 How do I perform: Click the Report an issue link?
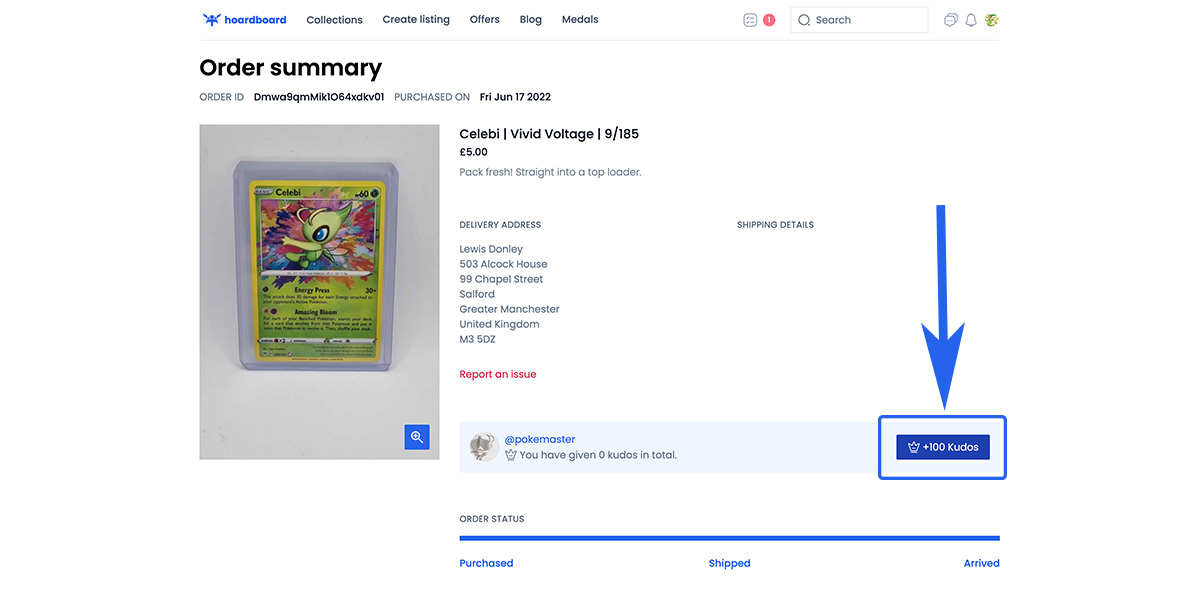[498, 374]
